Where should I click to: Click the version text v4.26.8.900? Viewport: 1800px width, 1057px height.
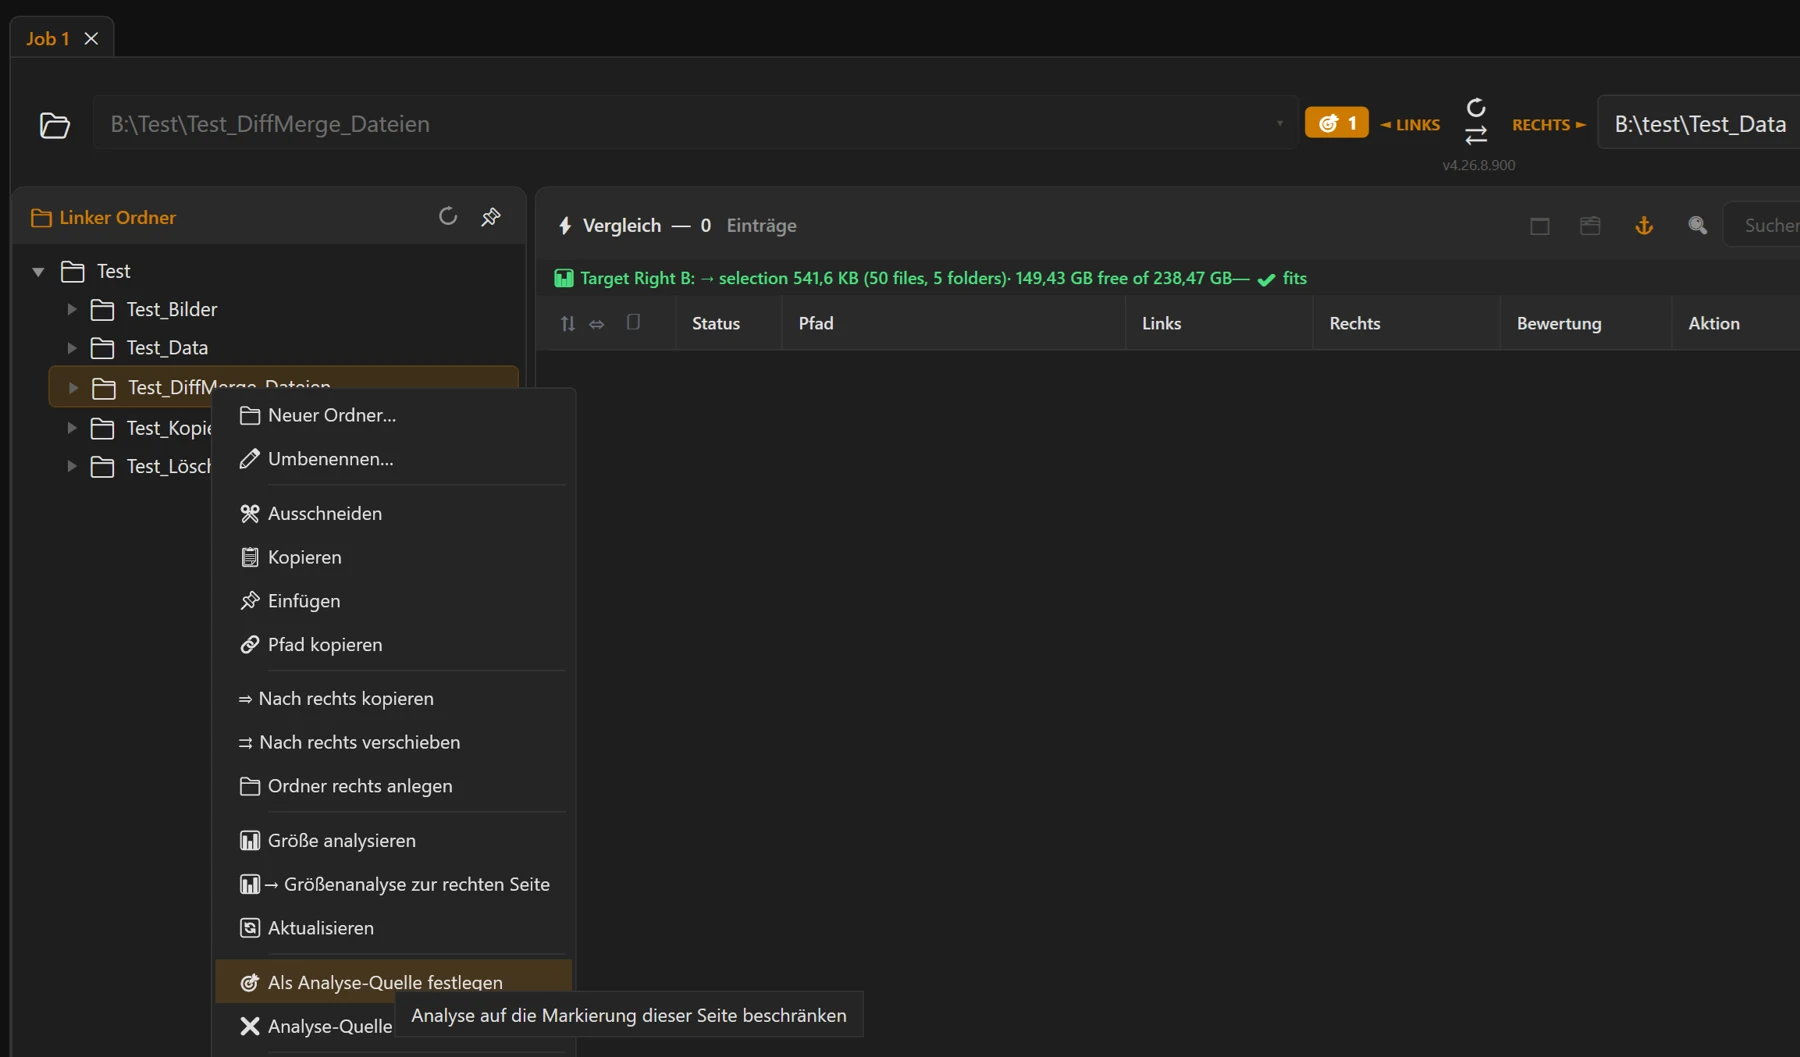(x=1478, y=165)
